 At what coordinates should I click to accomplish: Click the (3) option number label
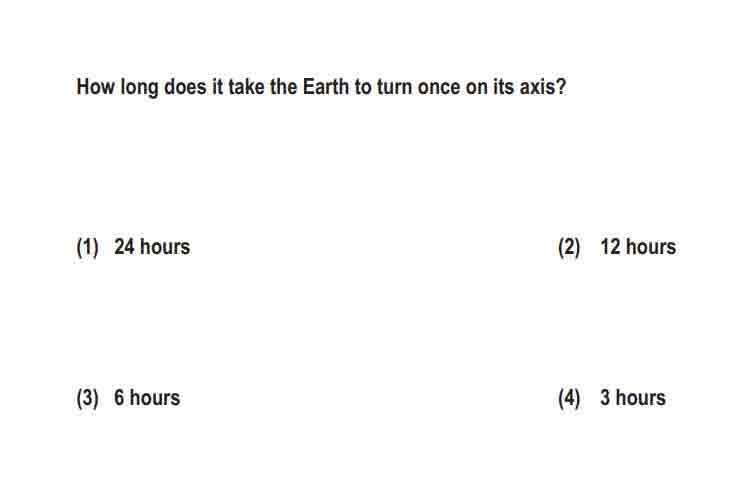[x=88, y=398]
